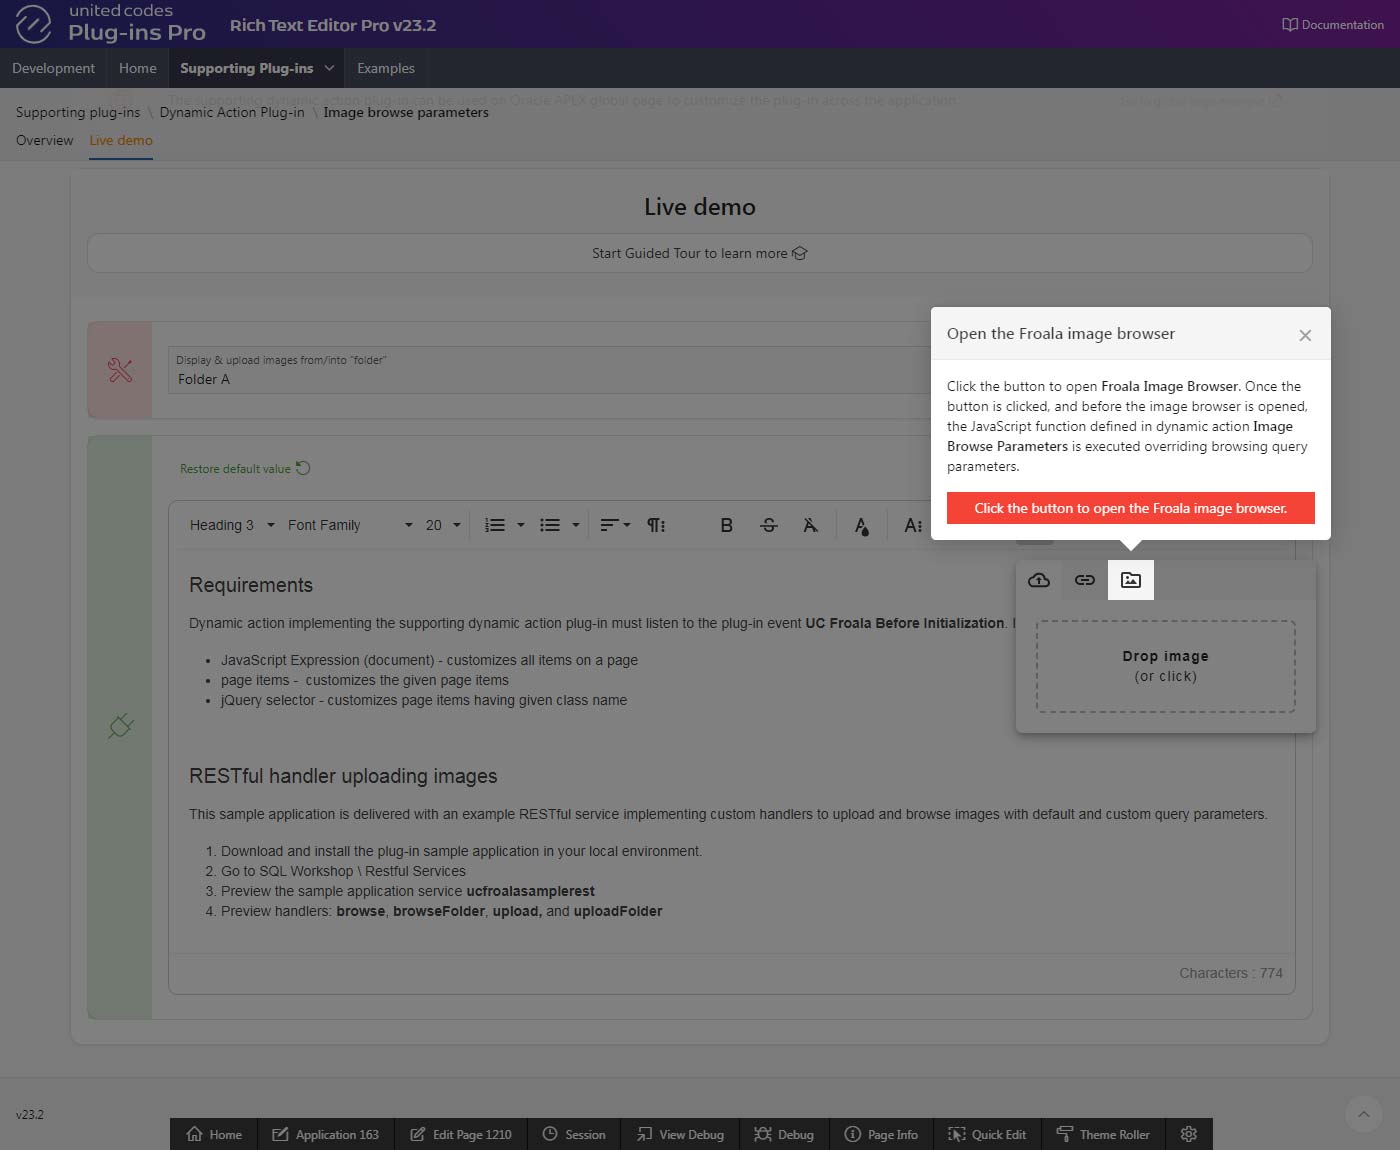The width and height of the screenshot is (1400, 1150).
Task: Click the Unordered list icon
Action: (550, 525)
